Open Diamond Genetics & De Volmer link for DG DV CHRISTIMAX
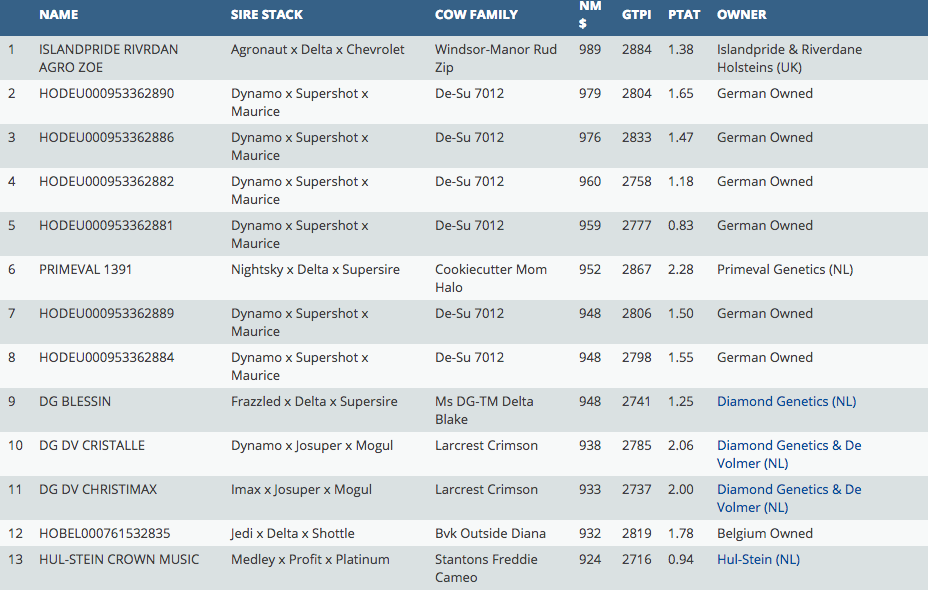929x590 pixels. (x=788, y=490)
